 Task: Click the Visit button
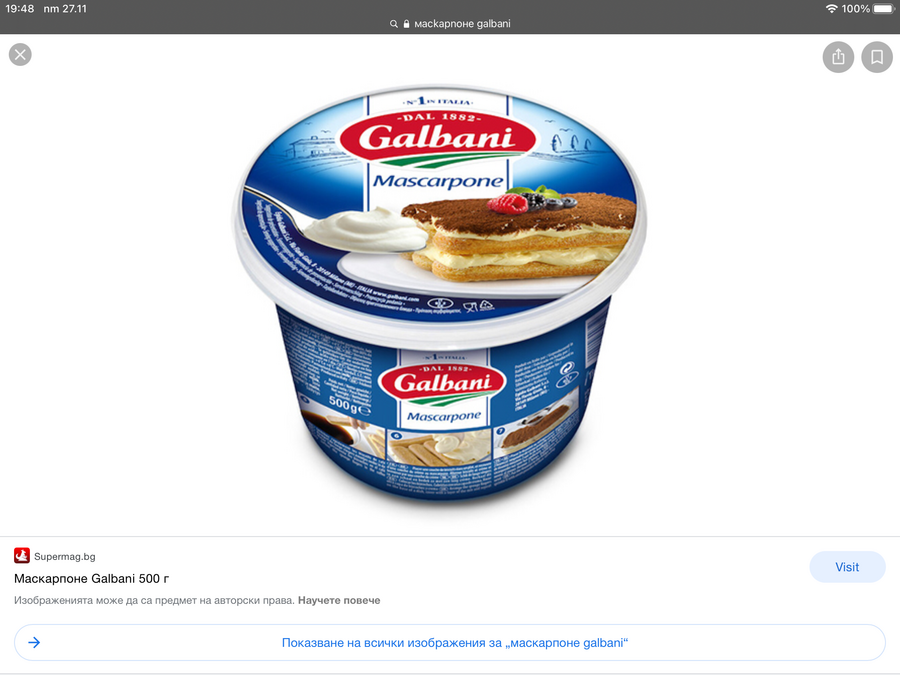(847, 567)
